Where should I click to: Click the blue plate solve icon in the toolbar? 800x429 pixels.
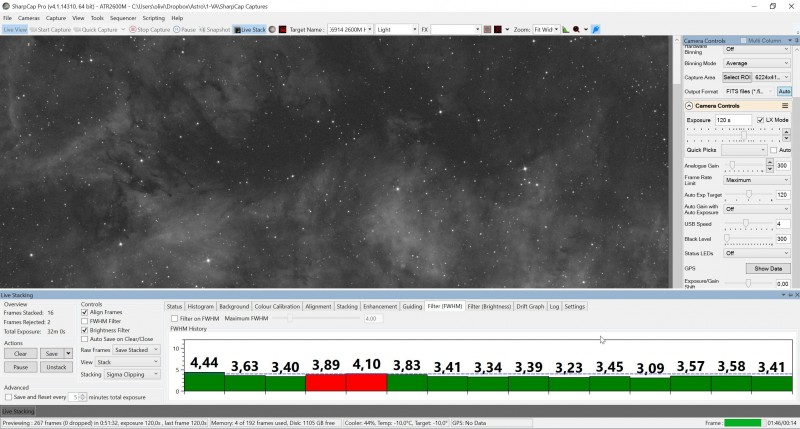[x=596, y=30]
